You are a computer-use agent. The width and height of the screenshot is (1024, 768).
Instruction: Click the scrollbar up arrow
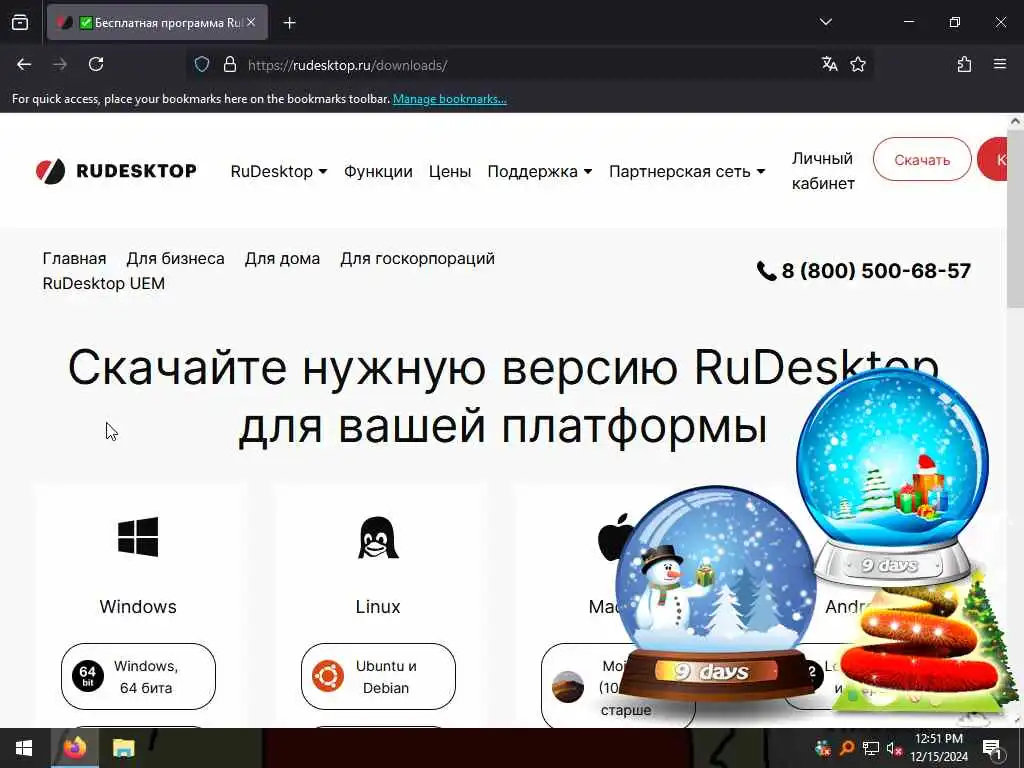(x=1016, y=121)
